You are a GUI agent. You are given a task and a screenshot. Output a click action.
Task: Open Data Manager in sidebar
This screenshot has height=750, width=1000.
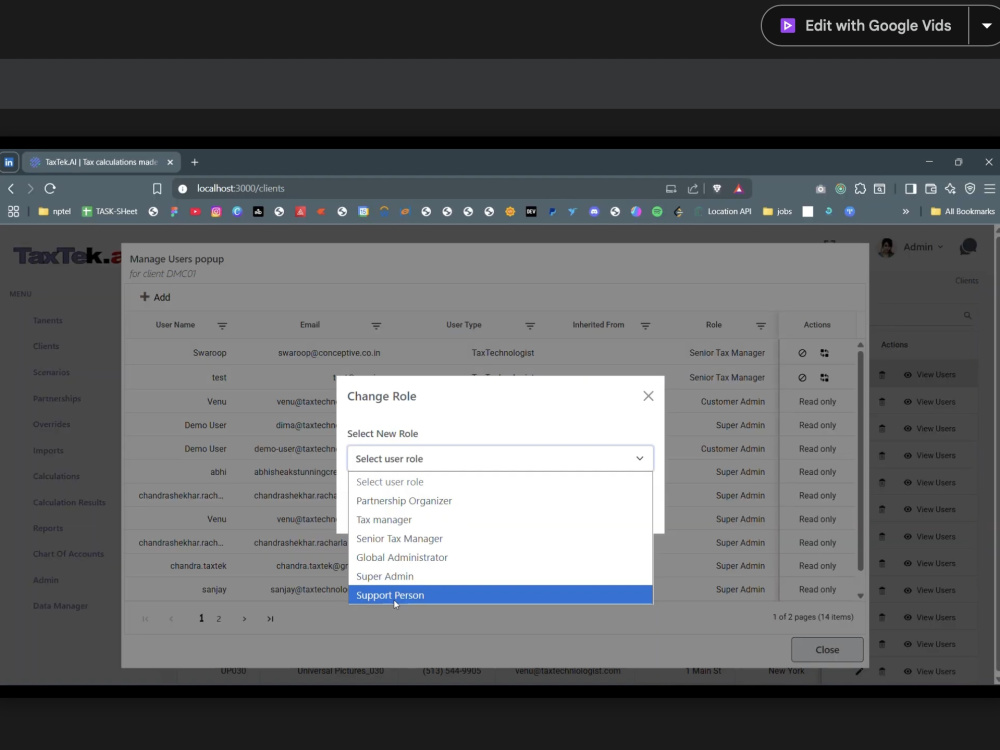point(61,606)
